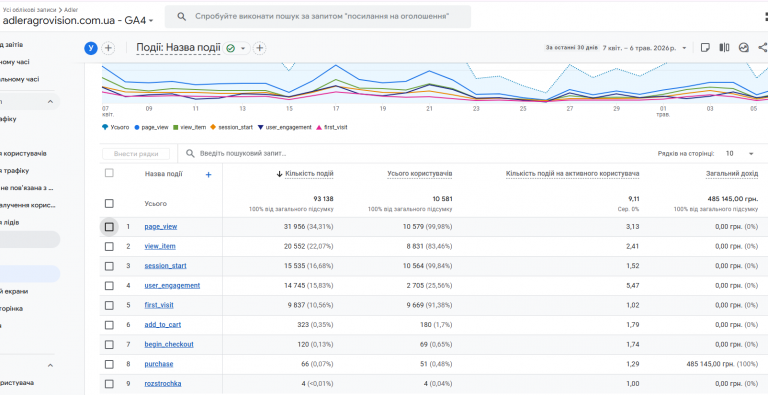Focus the table search 'Введіть пошуковий запит'
The height and width of the screenshot is (395, 768).
(242, 154)
